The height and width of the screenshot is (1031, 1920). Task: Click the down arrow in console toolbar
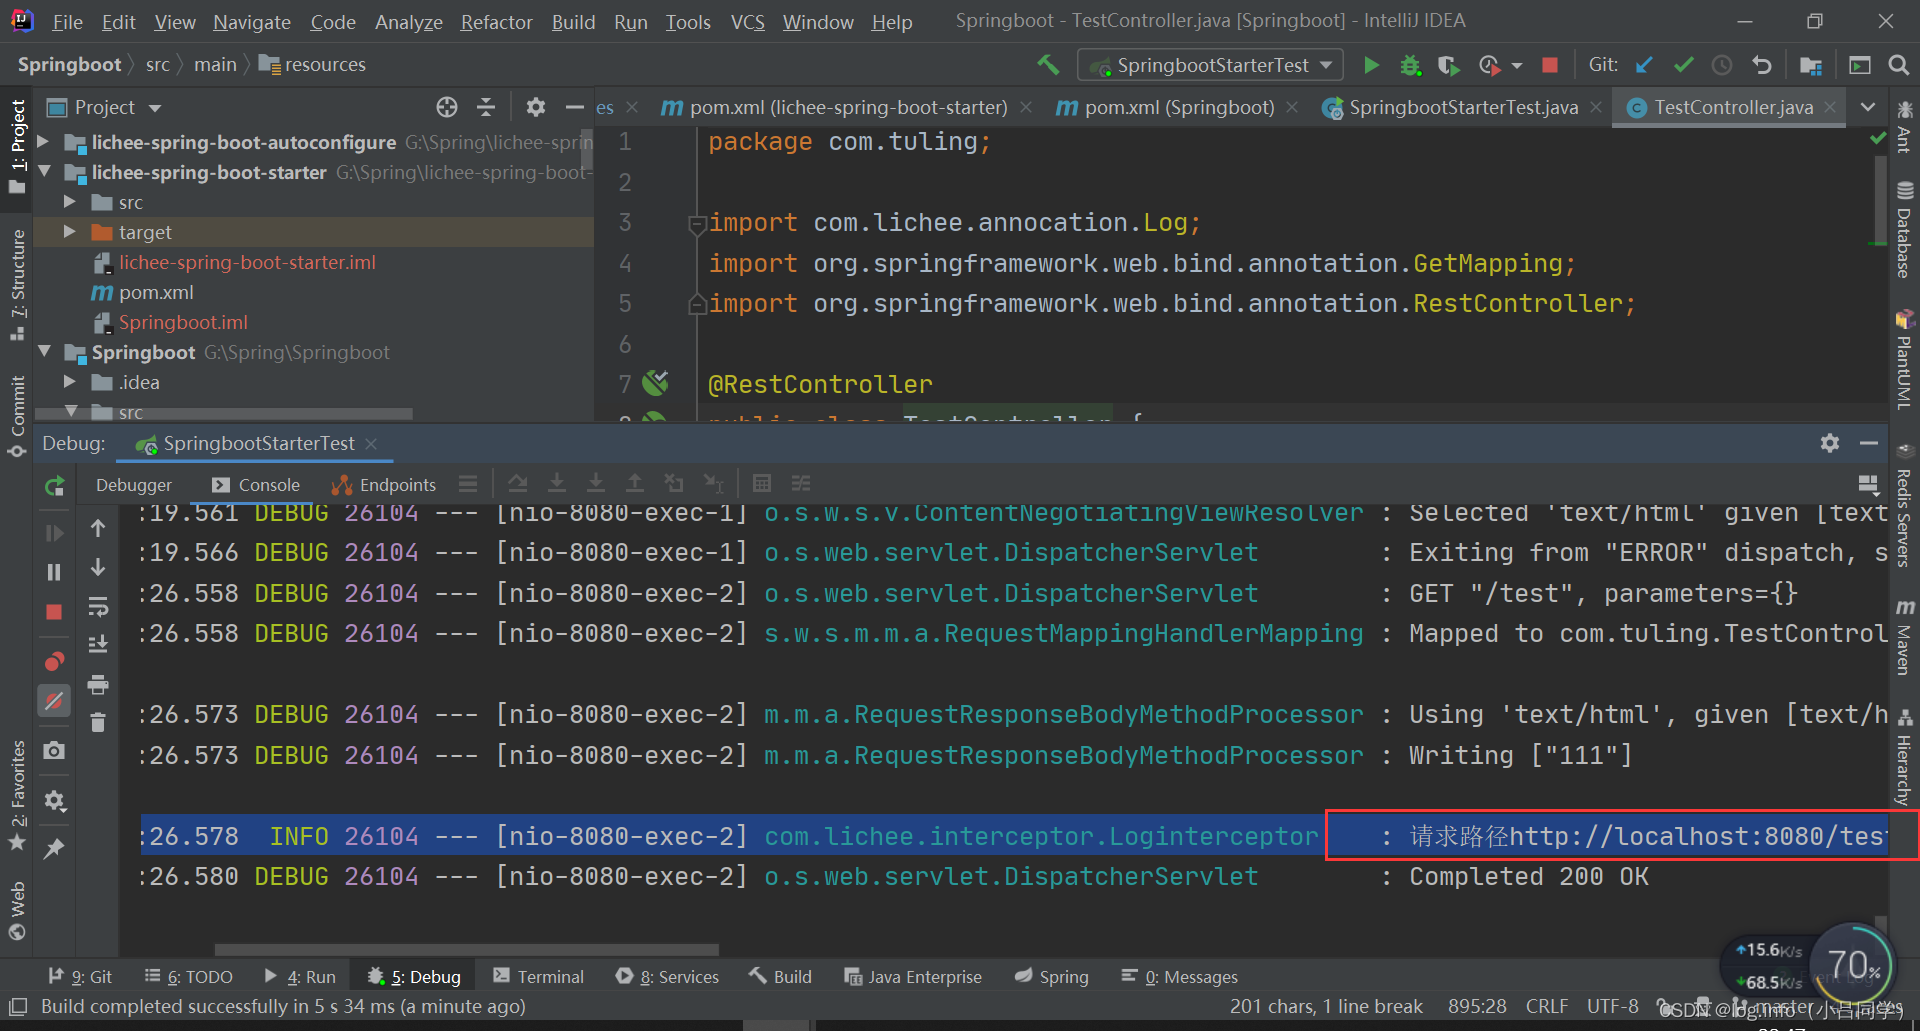pos(98,567)
